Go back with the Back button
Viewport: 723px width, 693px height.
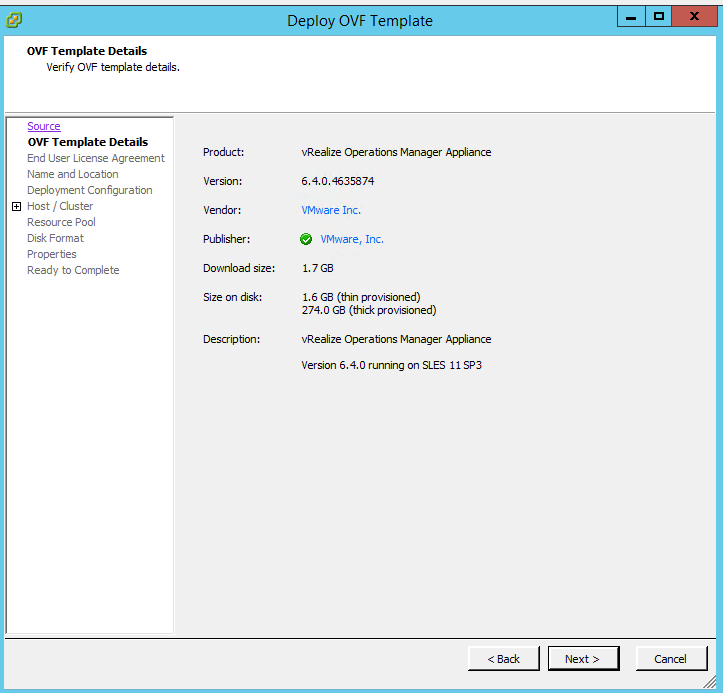(x=503, y=659)
